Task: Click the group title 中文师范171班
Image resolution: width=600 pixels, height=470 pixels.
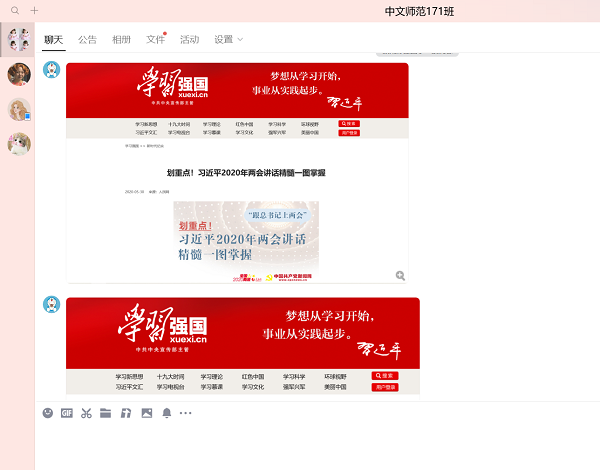Action: 419,11
